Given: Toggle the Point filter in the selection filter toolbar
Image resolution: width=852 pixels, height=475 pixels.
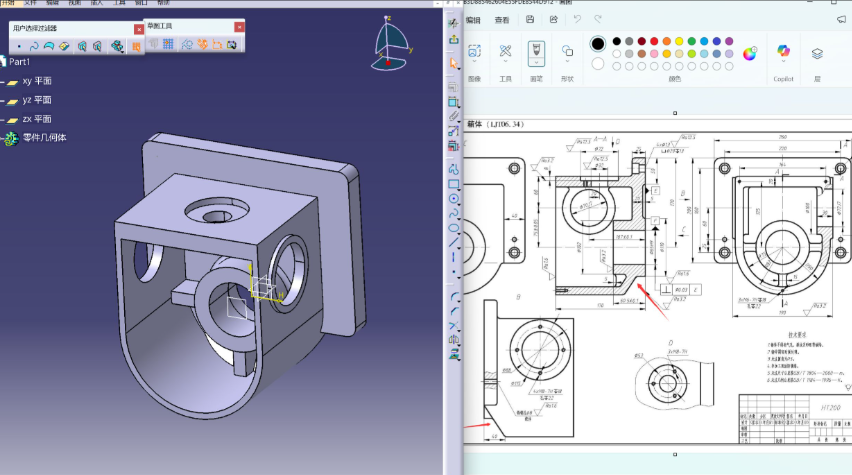Looking at the screenshot, I should [x=20, y=46].
